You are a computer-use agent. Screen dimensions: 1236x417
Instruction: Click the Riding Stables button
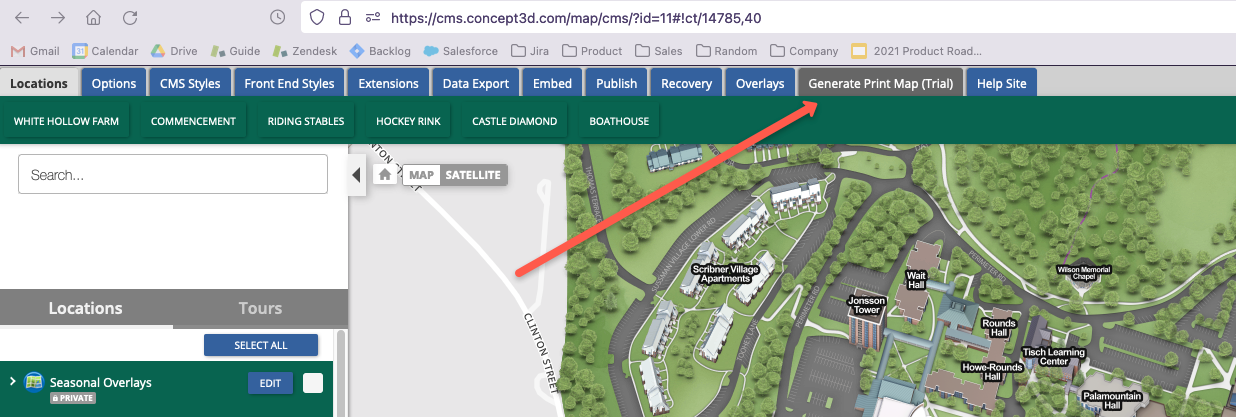click(x=306, y=121)
